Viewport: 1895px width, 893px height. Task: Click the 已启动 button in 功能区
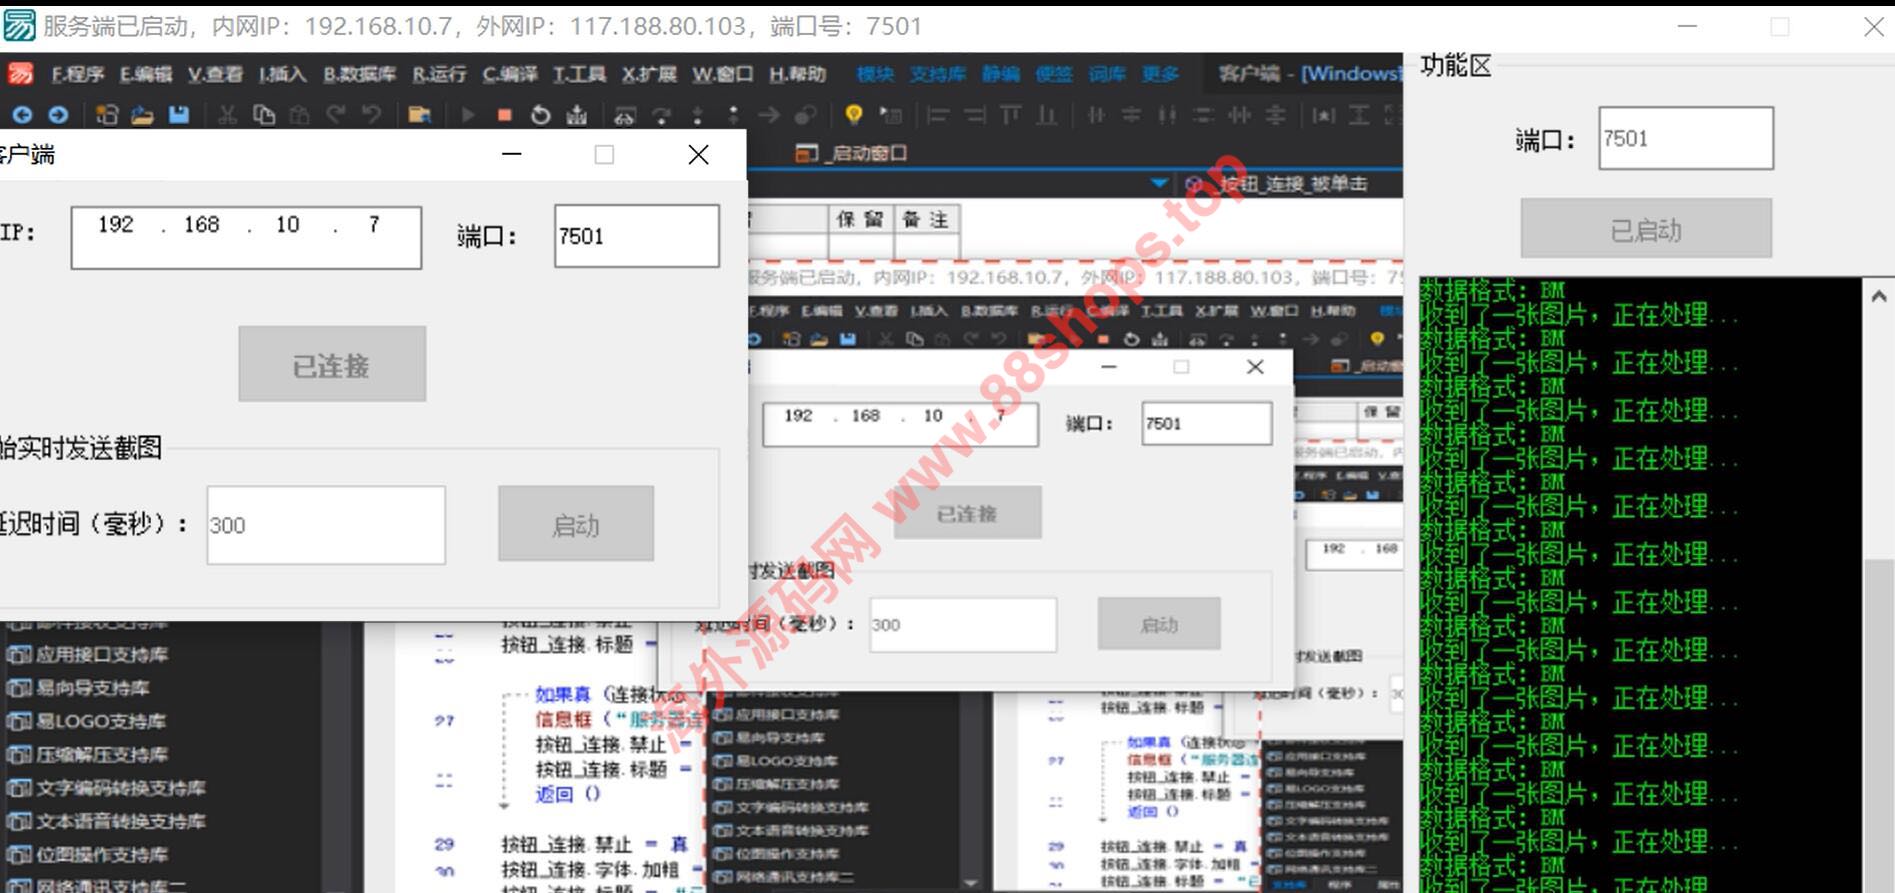(1646, 229)
